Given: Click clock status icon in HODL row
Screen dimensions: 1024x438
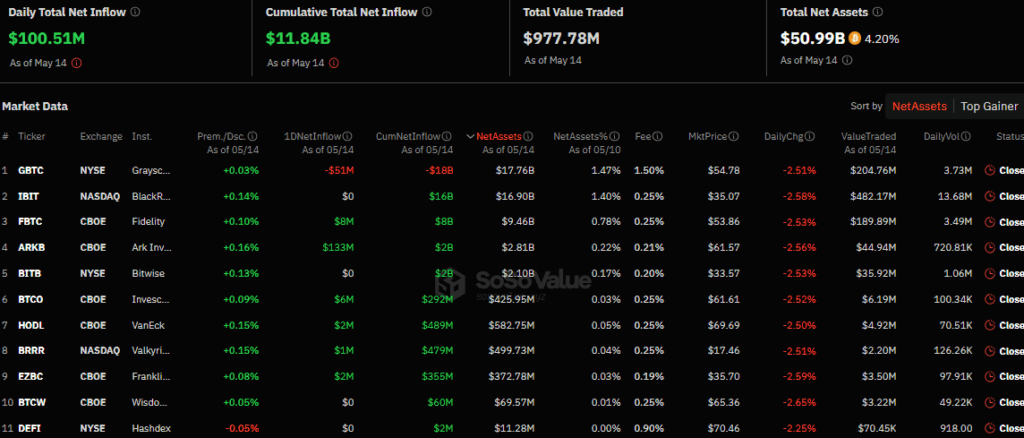Looking at the screenshot, I should [x=990, y=325].
